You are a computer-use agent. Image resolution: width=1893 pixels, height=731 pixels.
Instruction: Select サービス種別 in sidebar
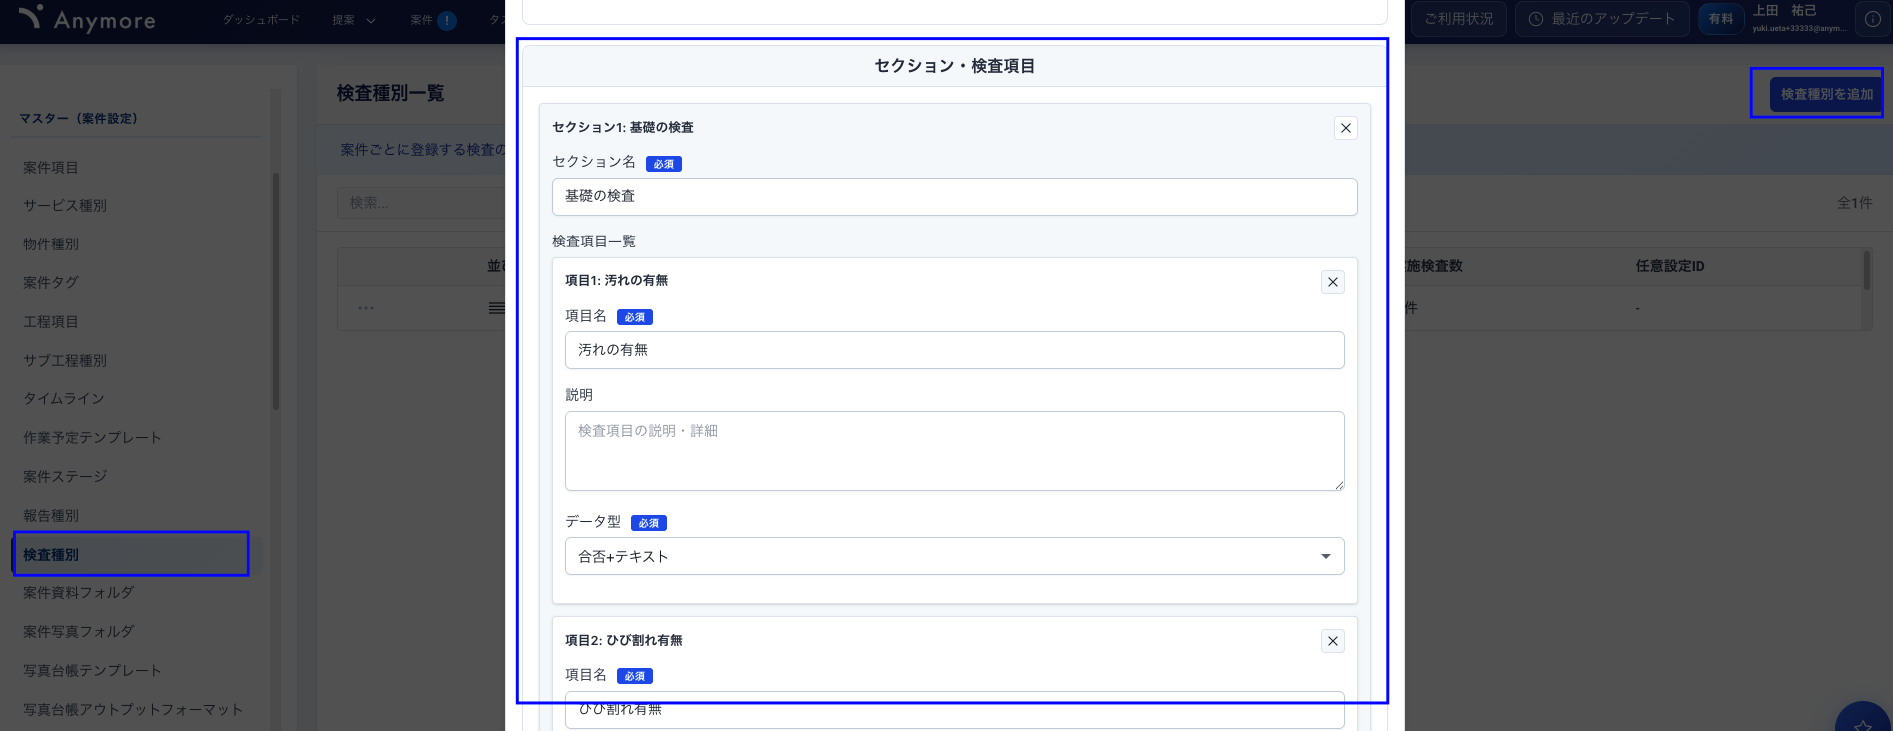click(65, 205)
